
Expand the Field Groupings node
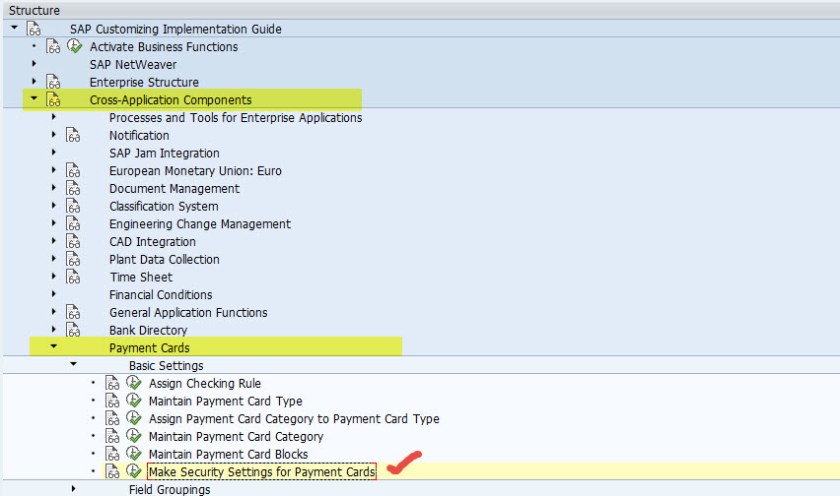(x=73, y=489)
